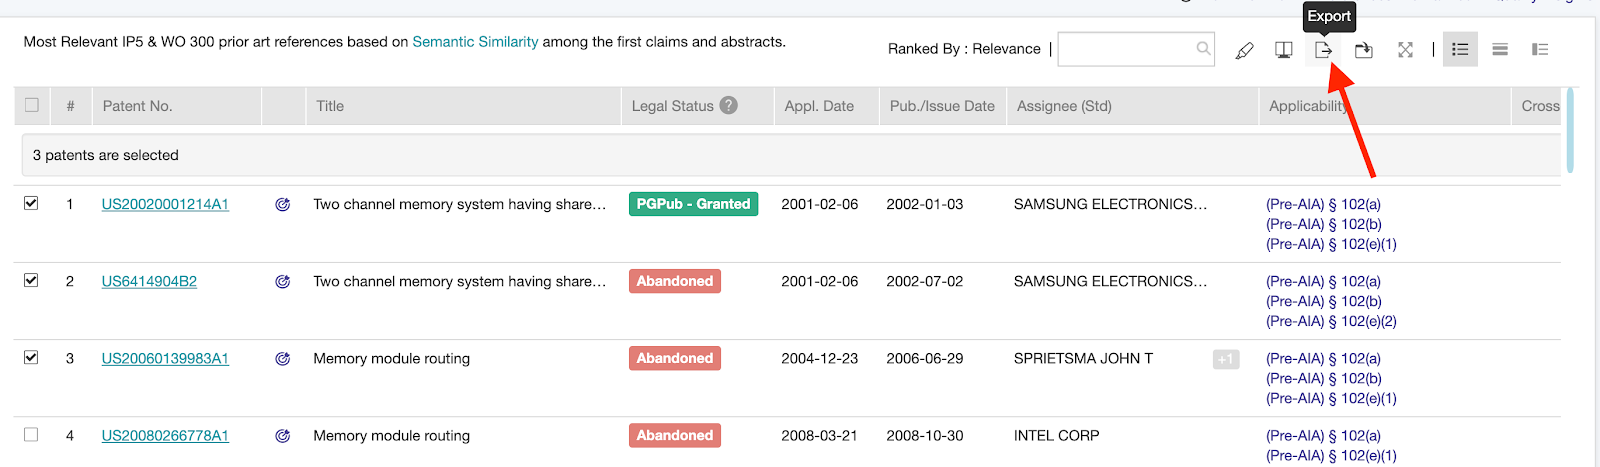Select SPRIETSMA JOHN T assignee text

pyautogui.click(x=1083, y=358)
